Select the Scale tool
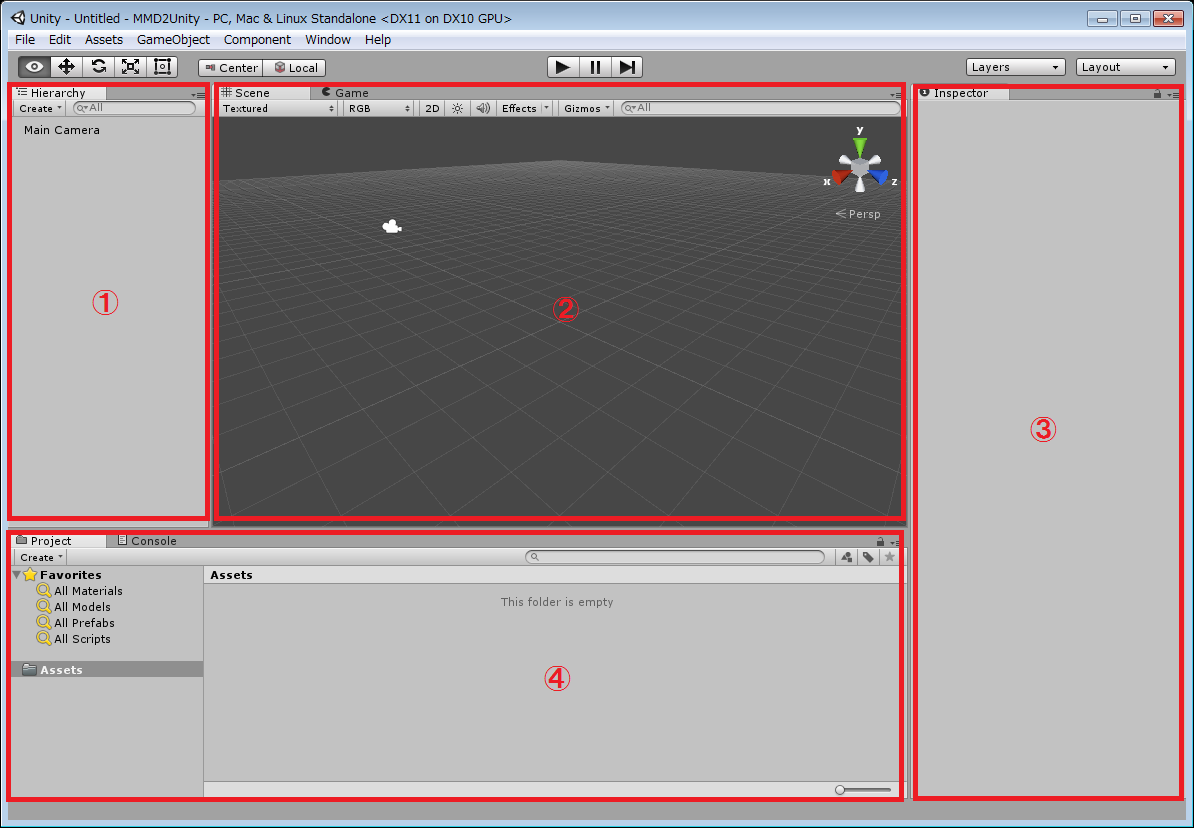 (x=130, y=67)
